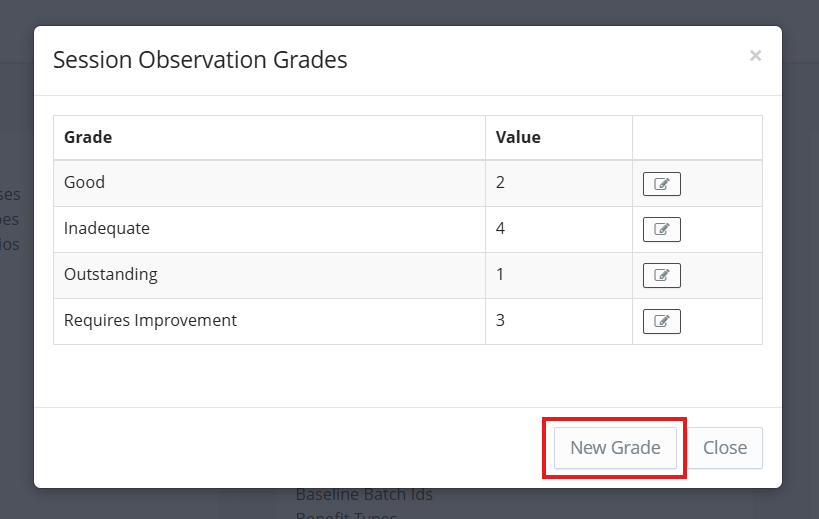Click value 3 in Requires Improvement row

click(x=501, y=321)
